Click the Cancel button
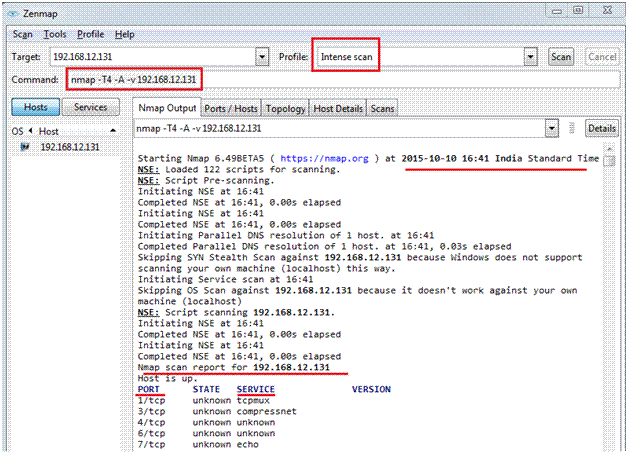Viewport: 628px width, 454px height. pyautogui.click(x=602, y=57)
